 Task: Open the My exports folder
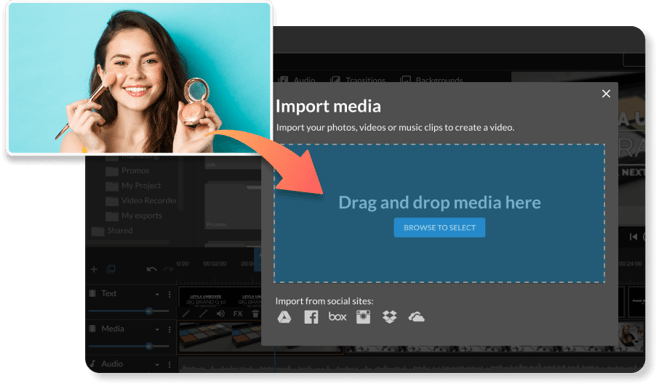pyautogui.click(x=134, y=216)
